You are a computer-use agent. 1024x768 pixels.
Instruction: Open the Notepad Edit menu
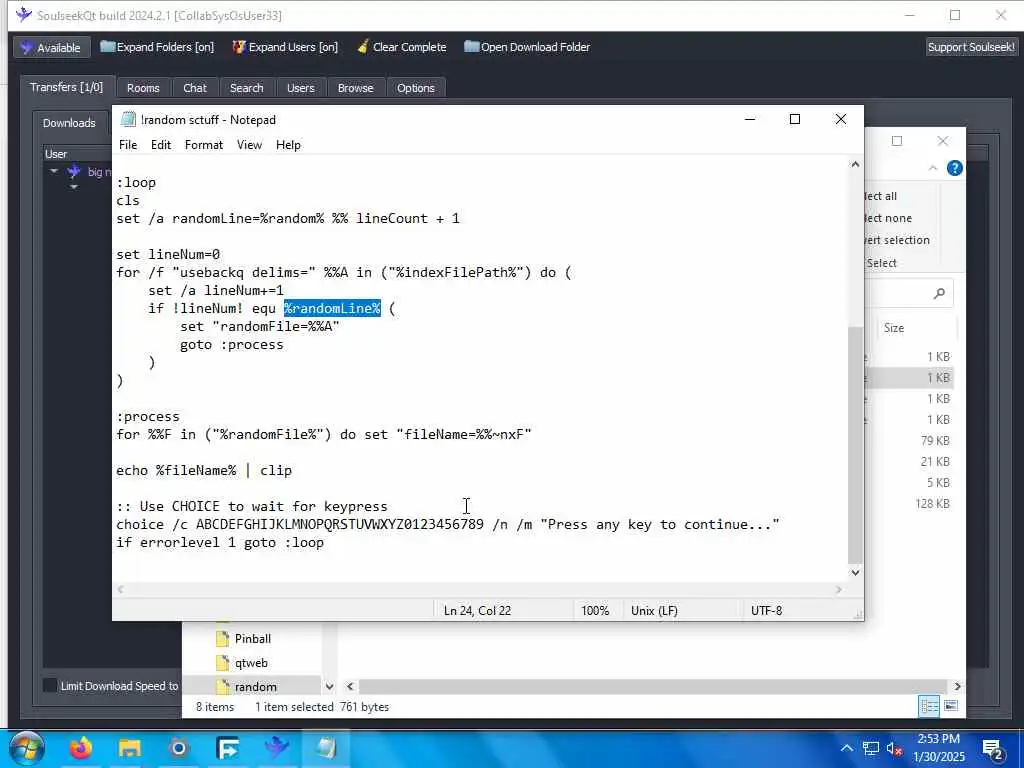point(161,144)
